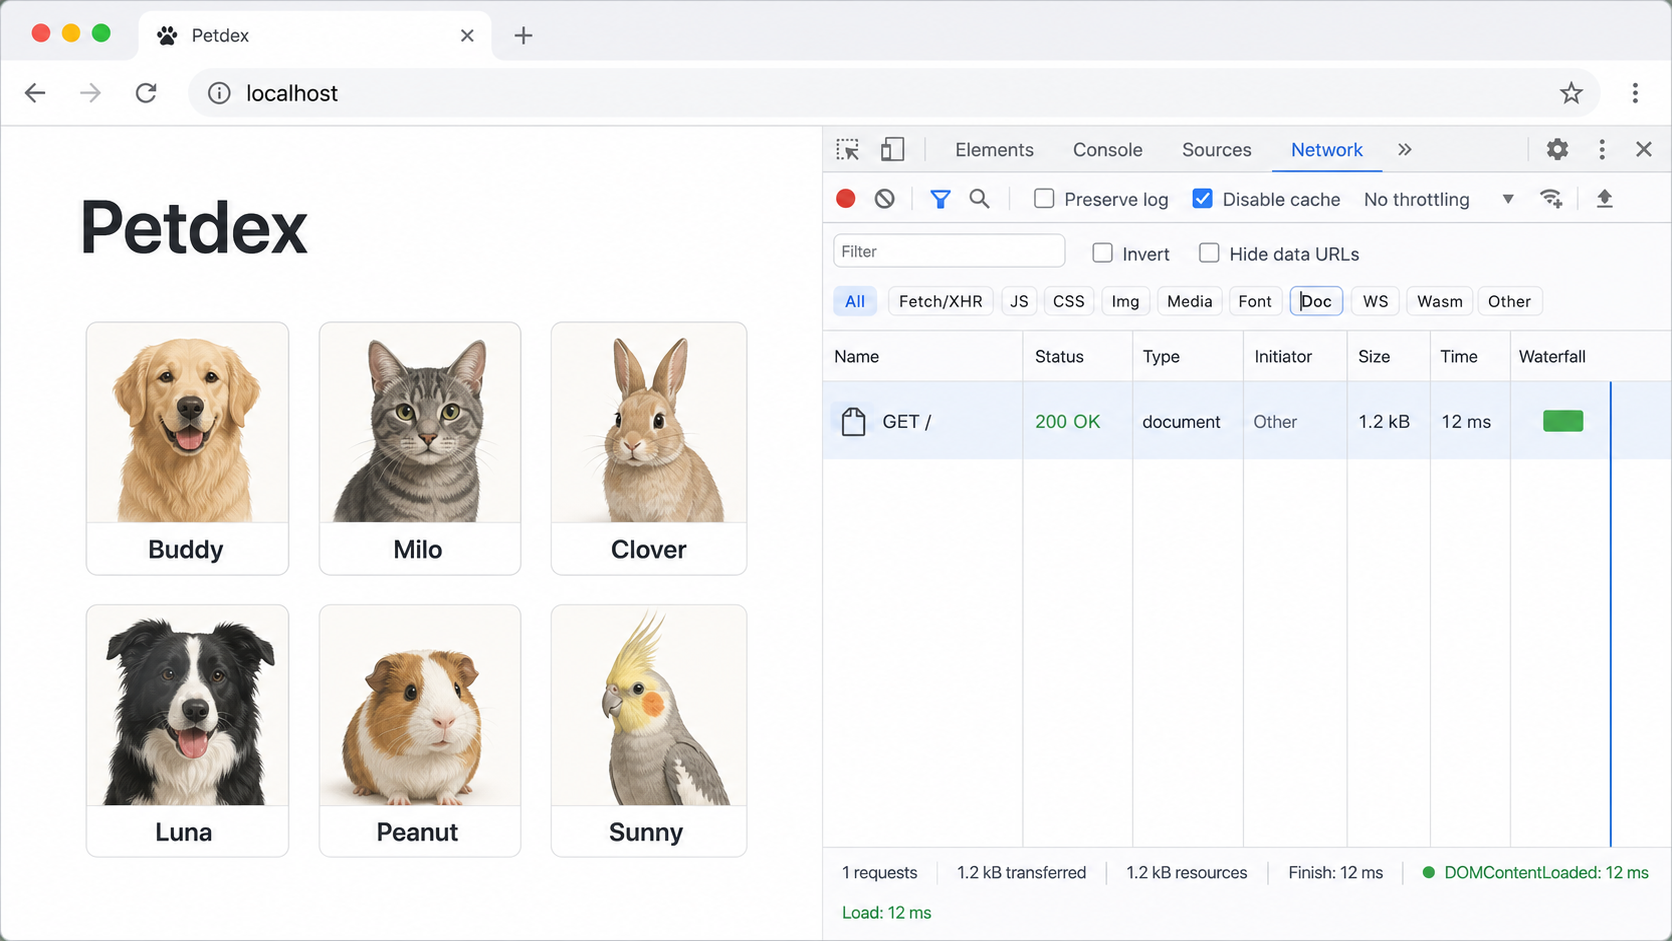Viewport: 1672px width, 941px height.
Task: Open a new browser tab
Action: click(x=523, y=36)
